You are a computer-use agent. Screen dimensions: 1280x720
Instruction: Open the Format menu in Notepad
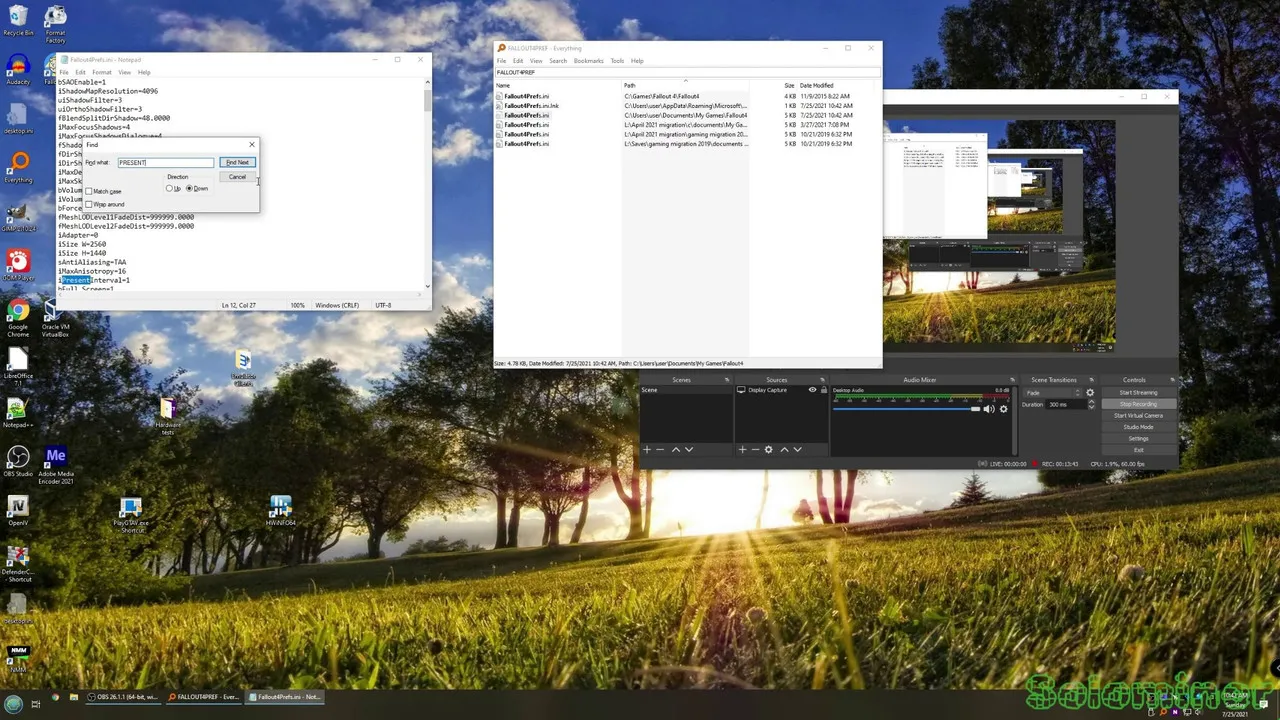click(x=102, y=72)
